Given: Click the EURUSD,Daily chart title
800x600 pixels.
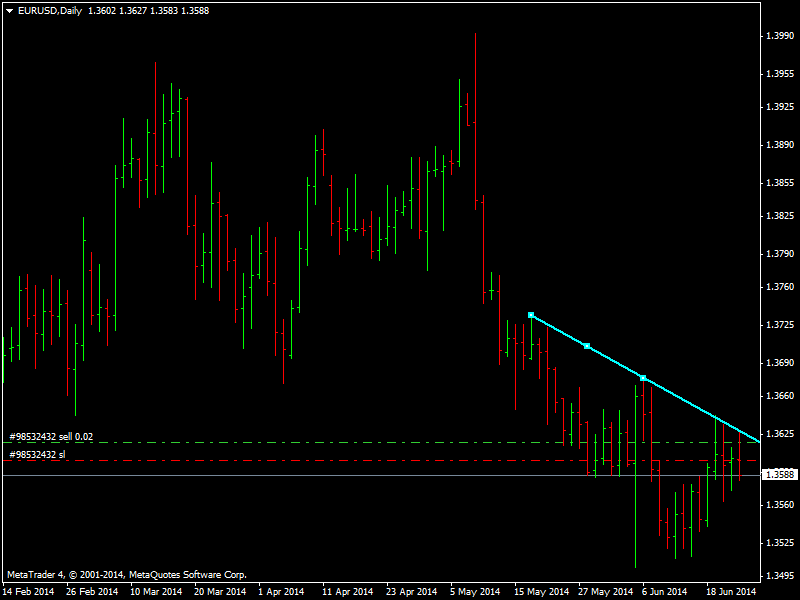Looking at the screenshot, I should (x=50, y=11).
